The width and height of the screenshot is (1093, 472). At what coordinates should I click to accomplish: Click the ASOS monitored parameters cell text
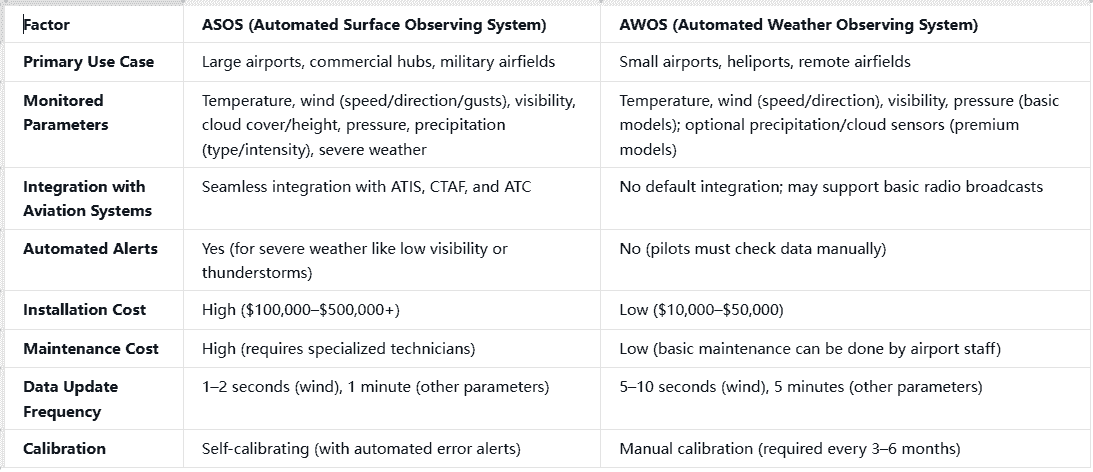coord(388,125)
